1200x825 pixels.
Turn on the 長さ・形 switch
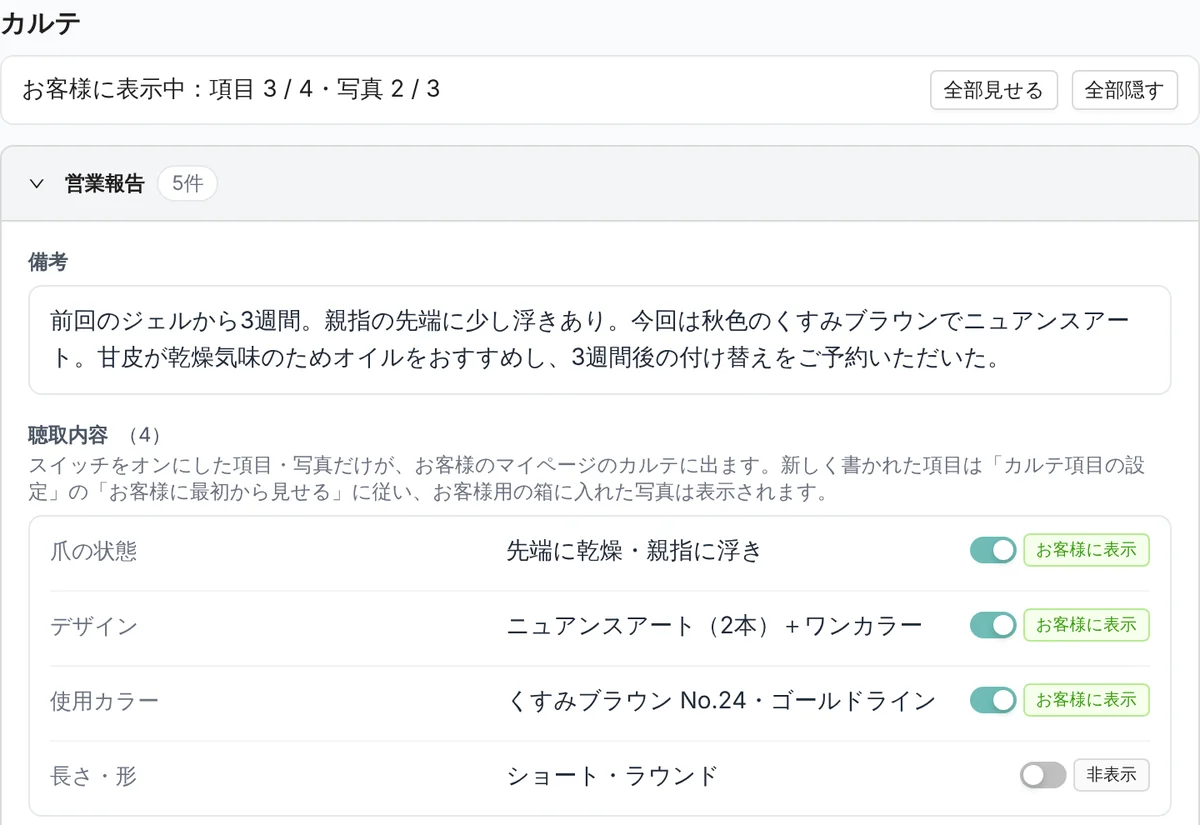(1043, 775)
